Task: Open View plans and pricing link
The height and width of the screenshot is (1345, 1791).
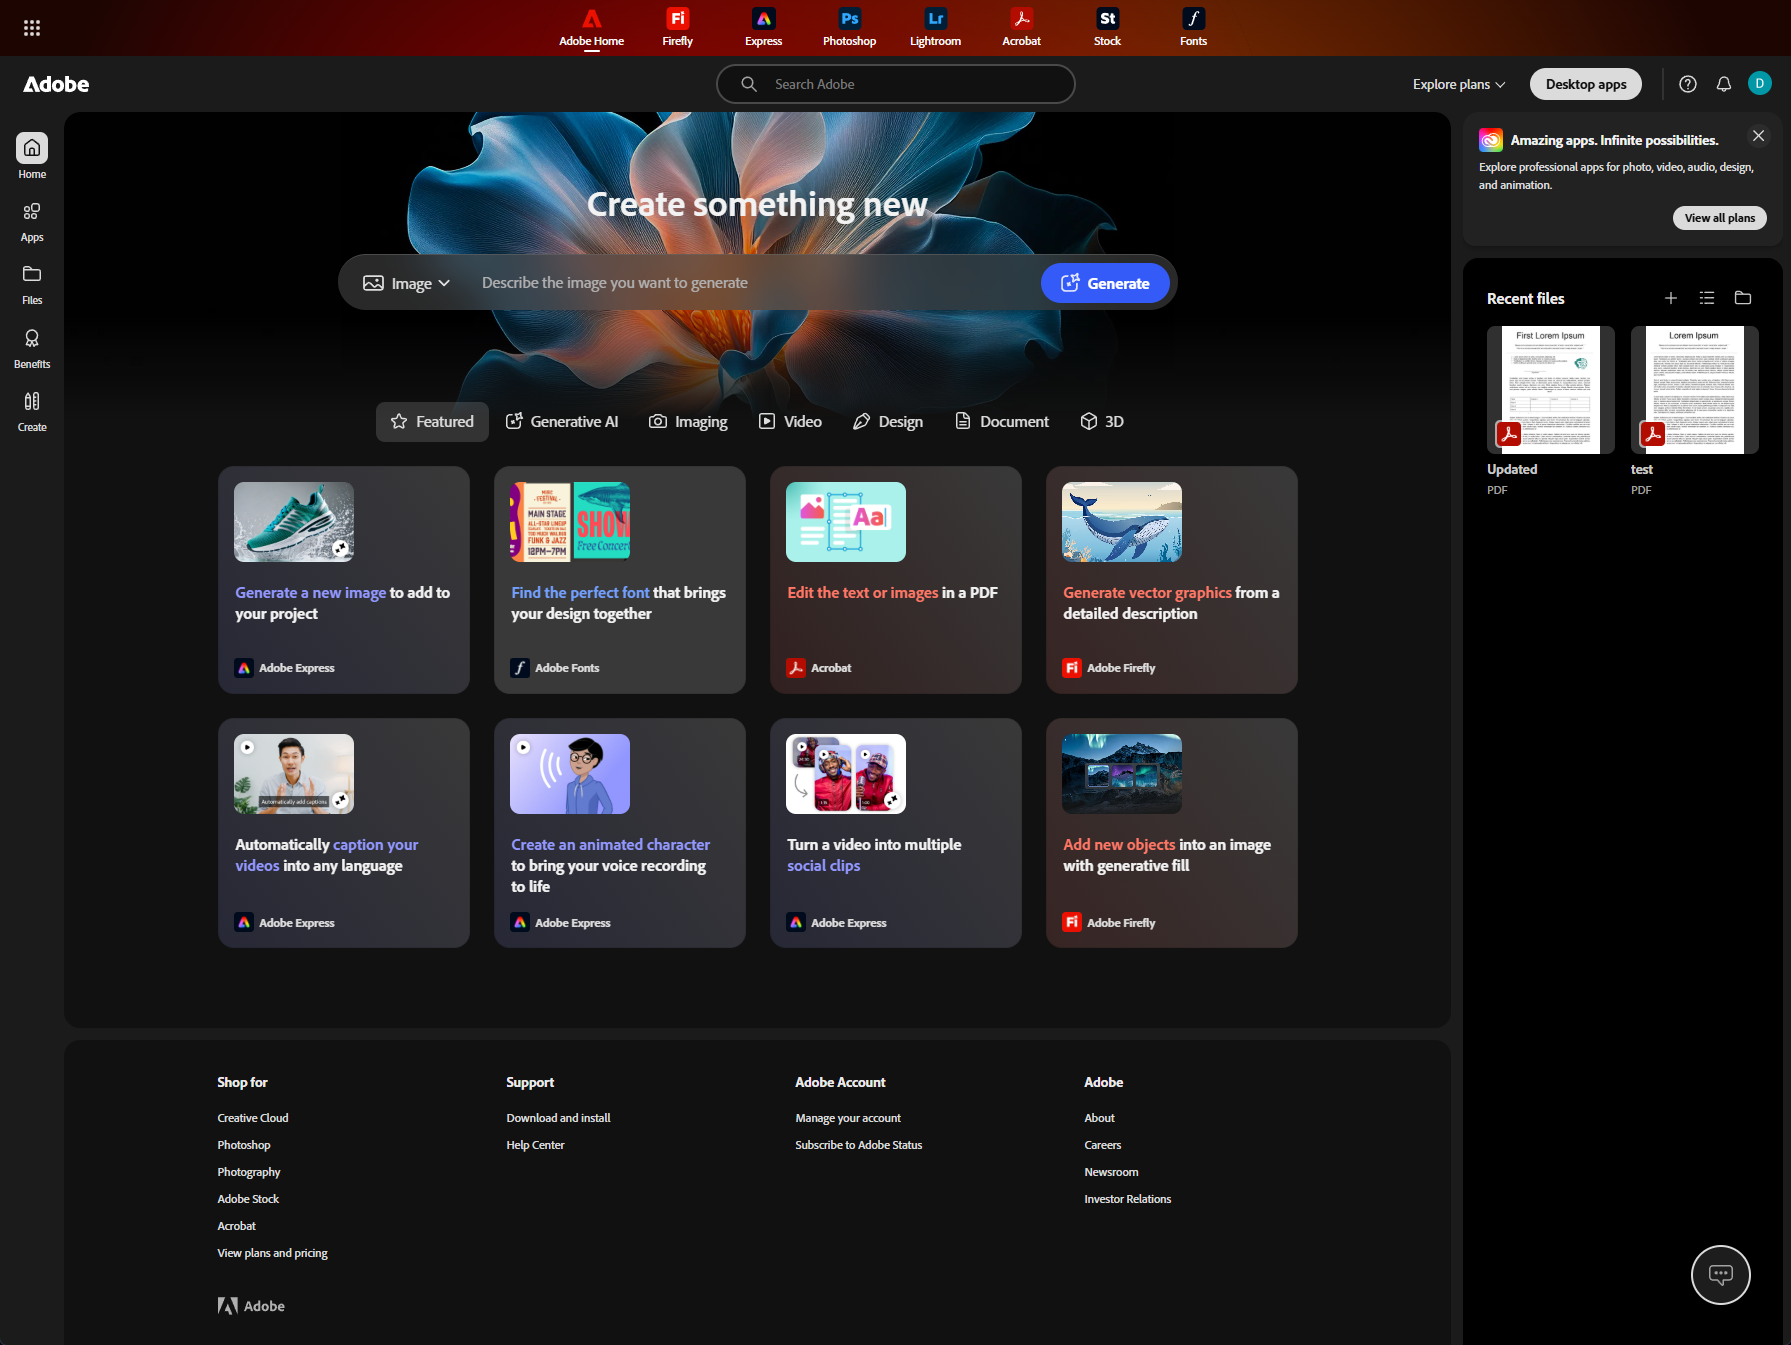Action: pyautogui.click(x=272, y=1253)
